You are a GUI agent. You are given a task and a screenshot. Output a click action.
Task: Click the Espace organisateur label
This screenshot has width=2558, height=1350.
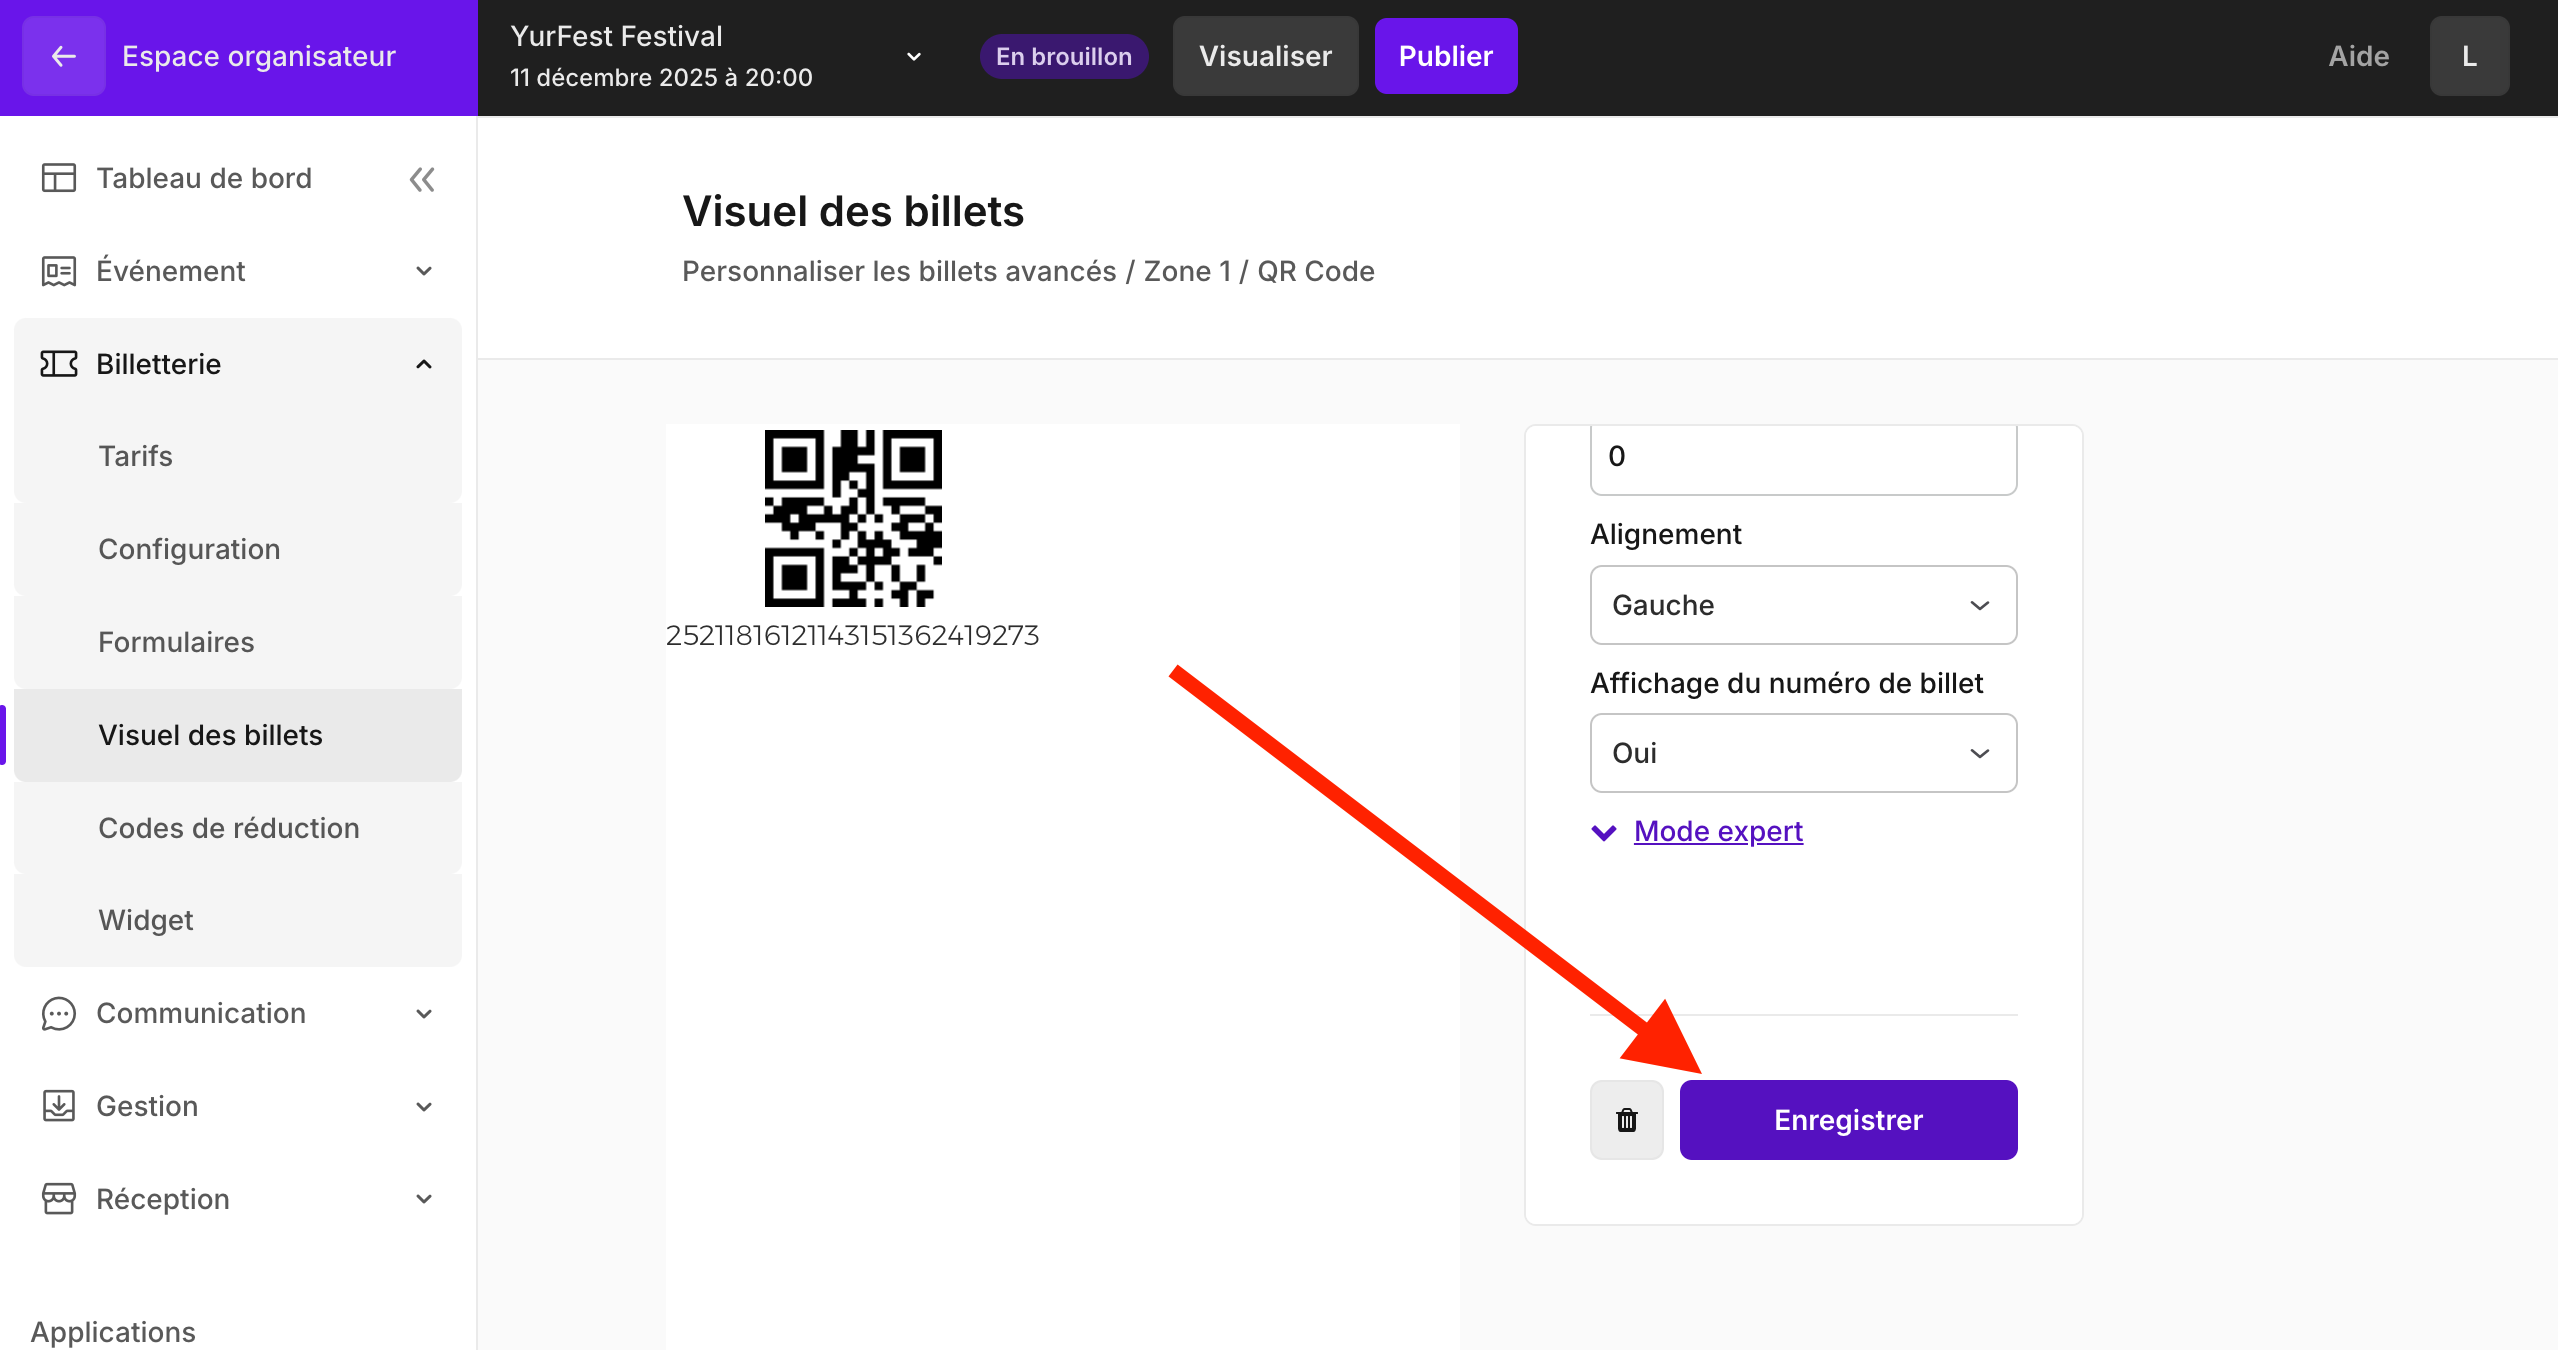click(x=259, y=56)
